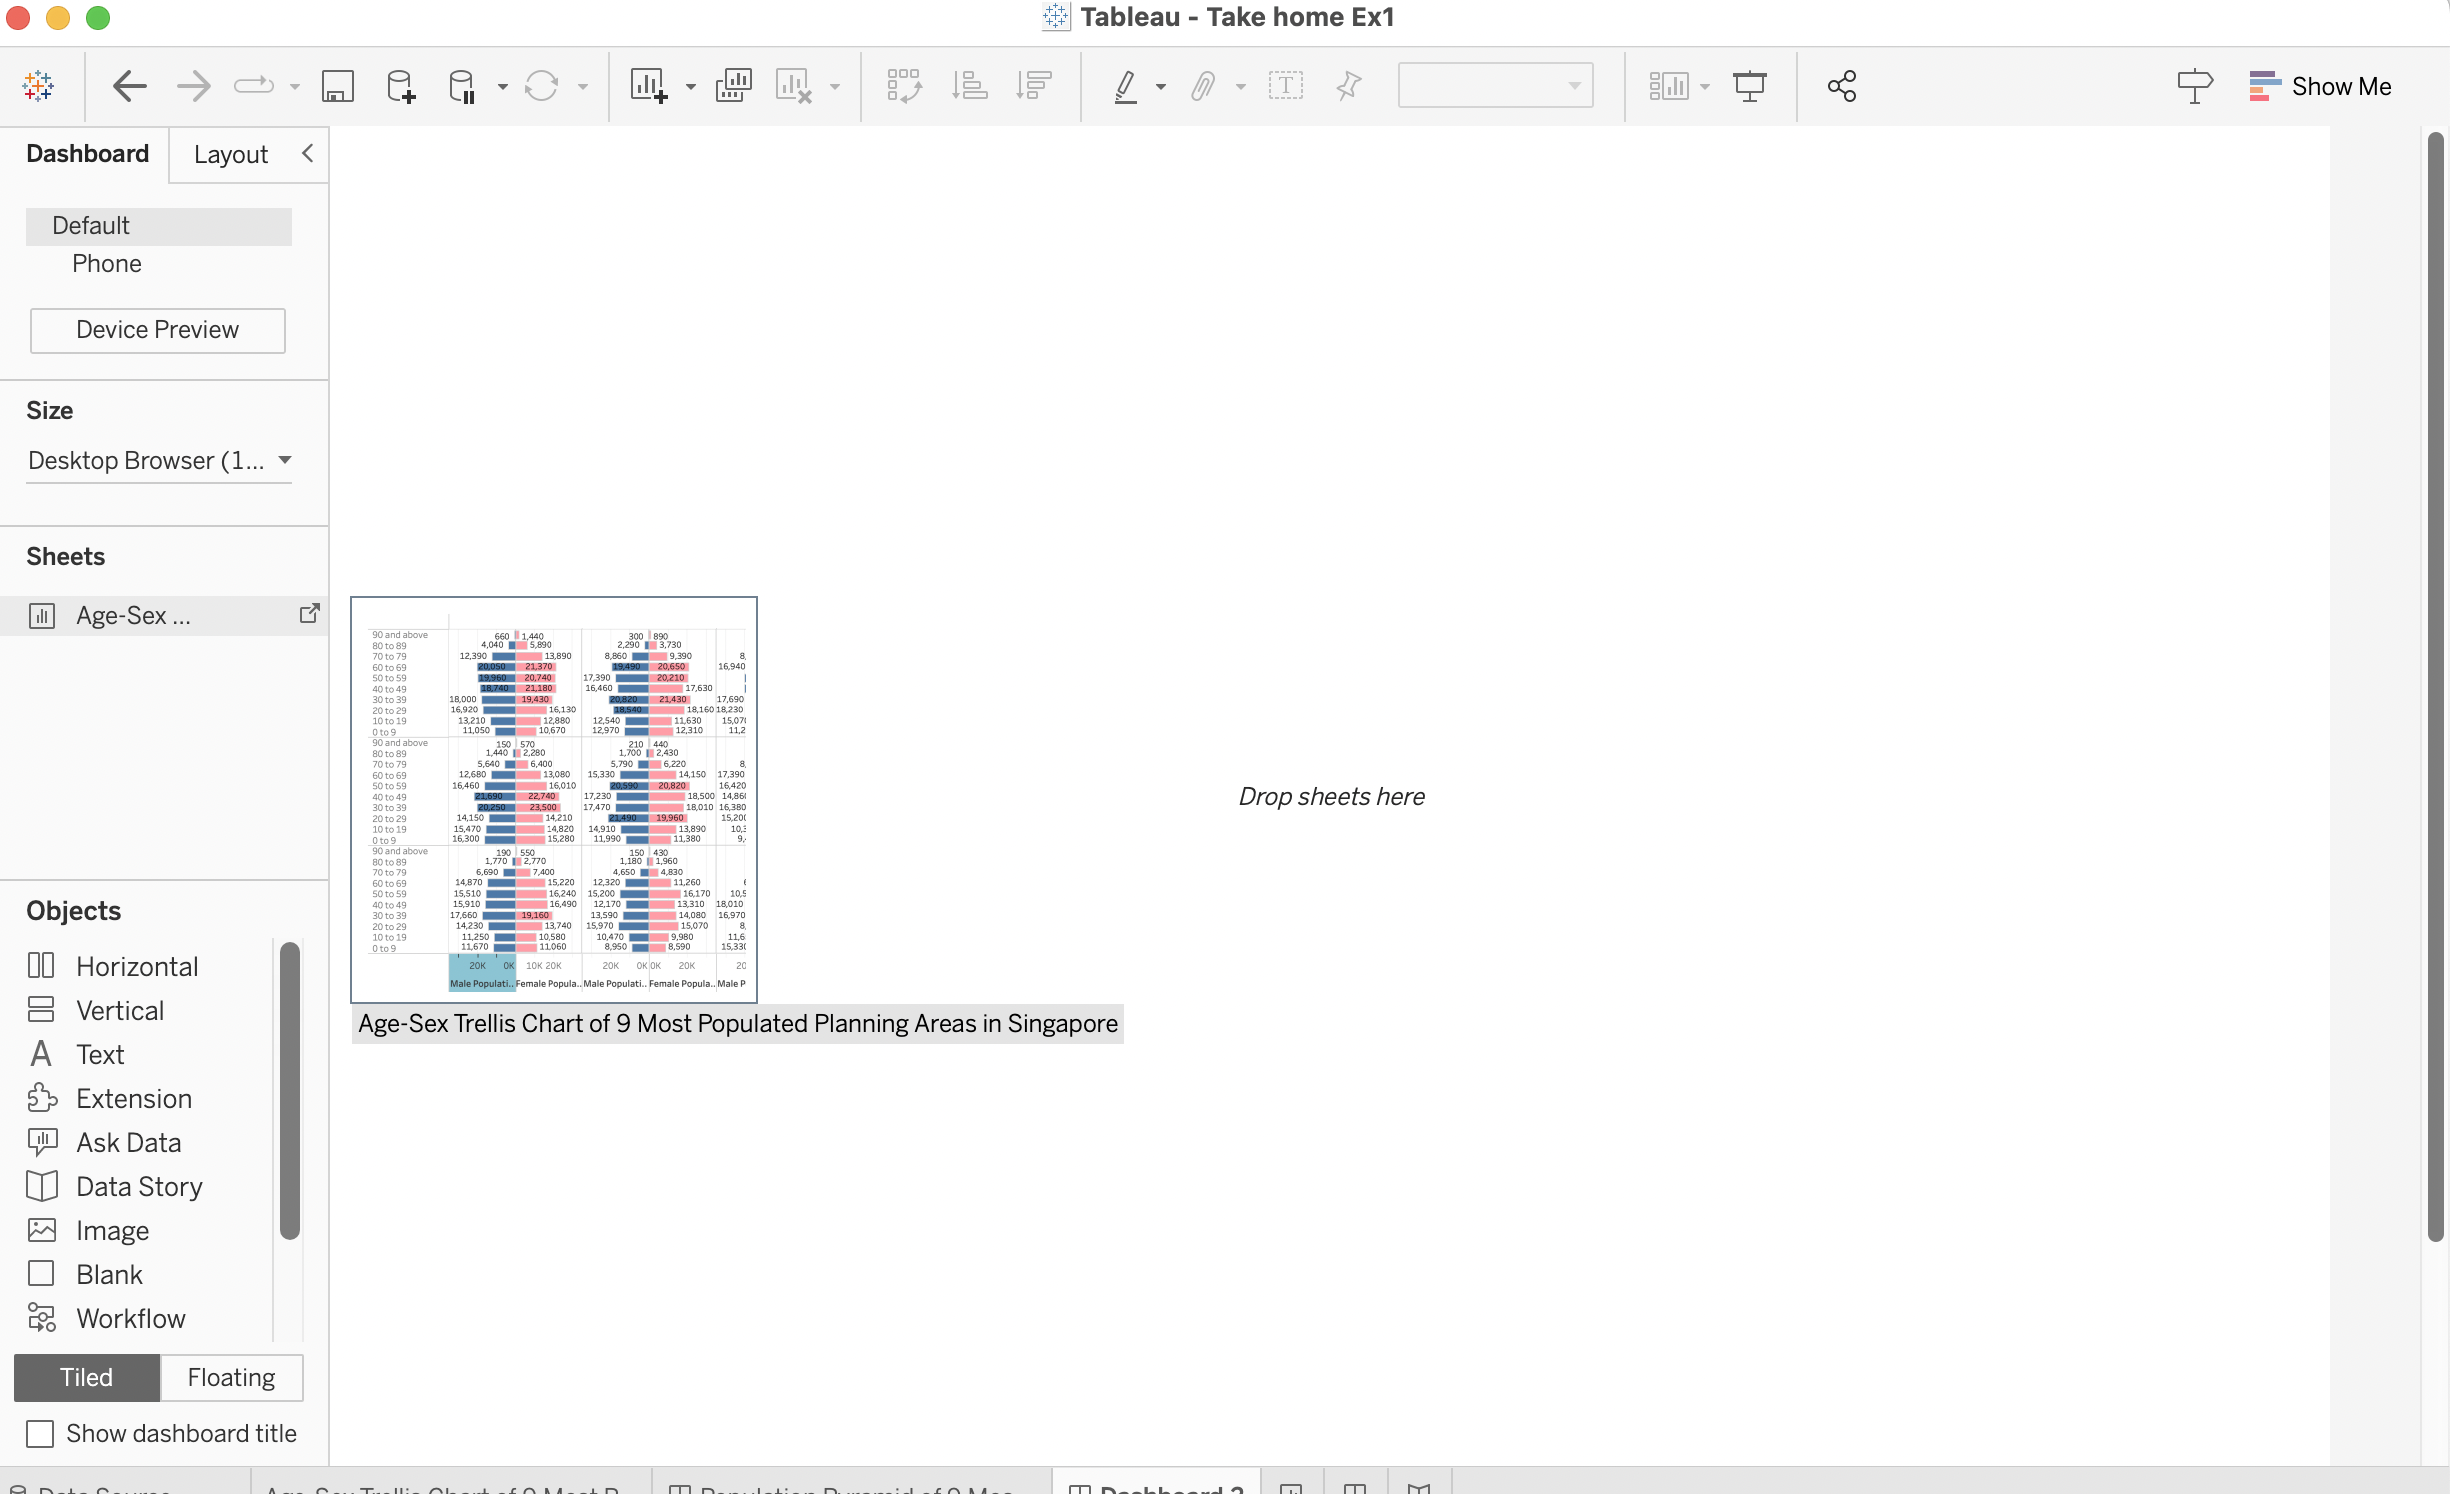Select the Phone device layout
Viewport: 2450px width, 1494px height.
(107, 263)
